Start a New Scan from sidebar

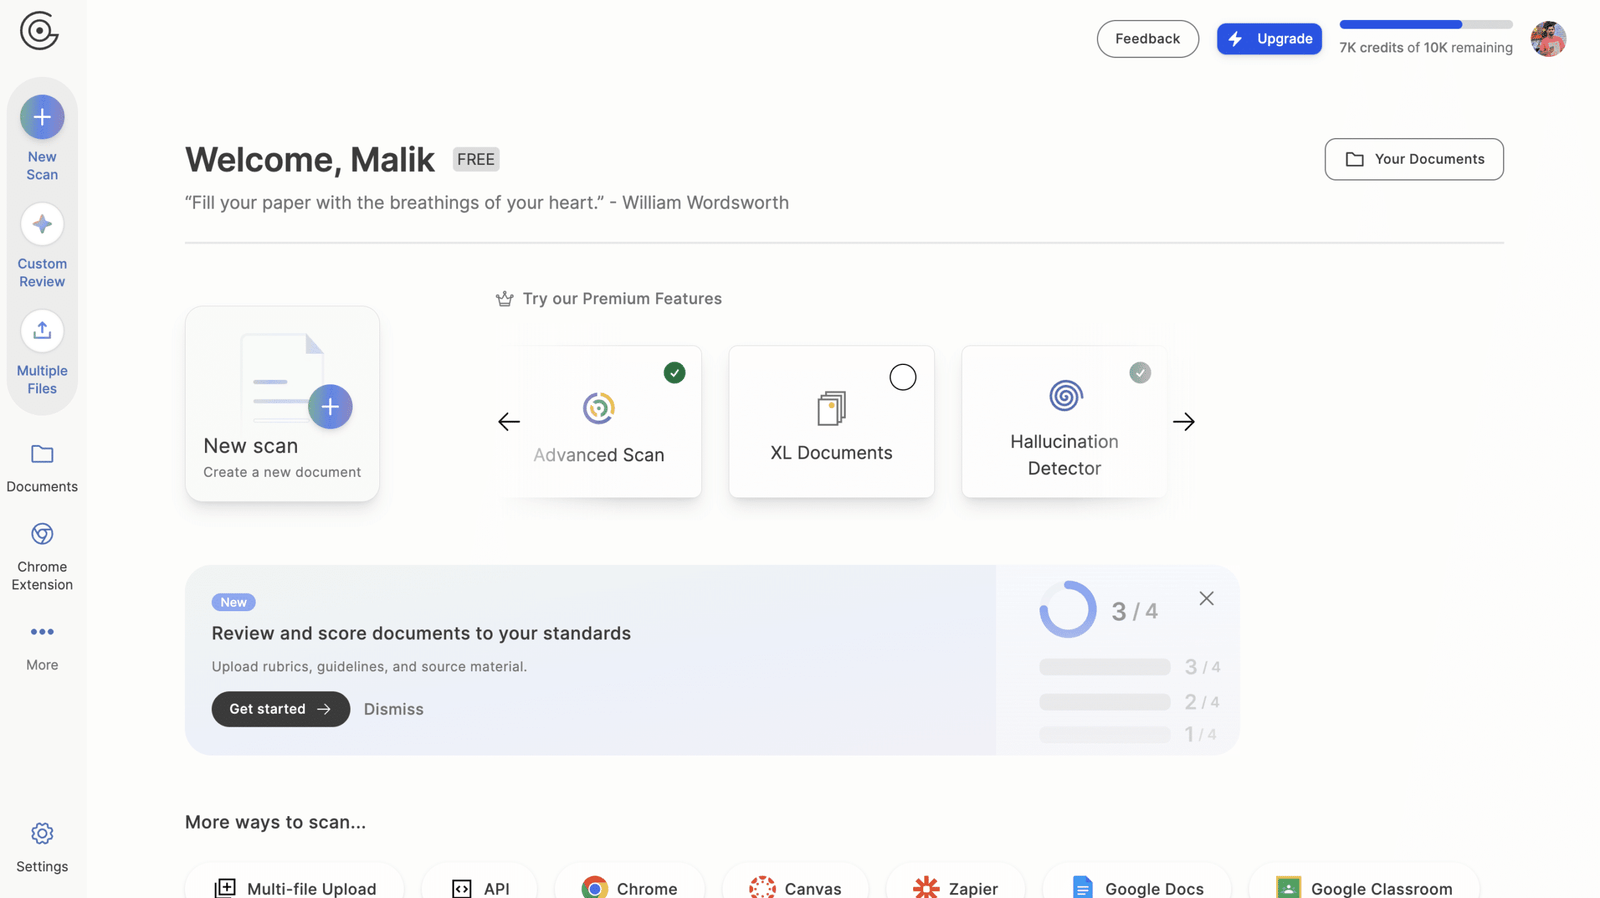(42, 138)
